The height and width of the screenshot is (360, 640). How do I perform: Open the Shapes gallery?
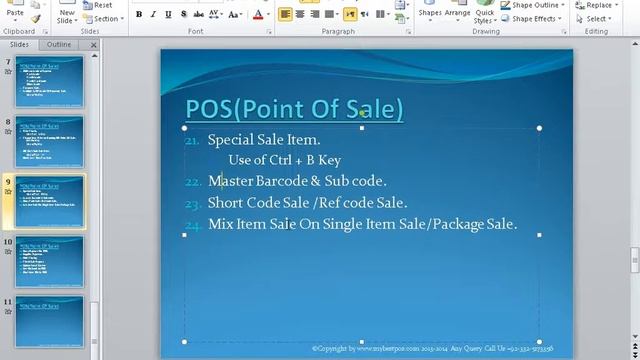tap(430, 12)
